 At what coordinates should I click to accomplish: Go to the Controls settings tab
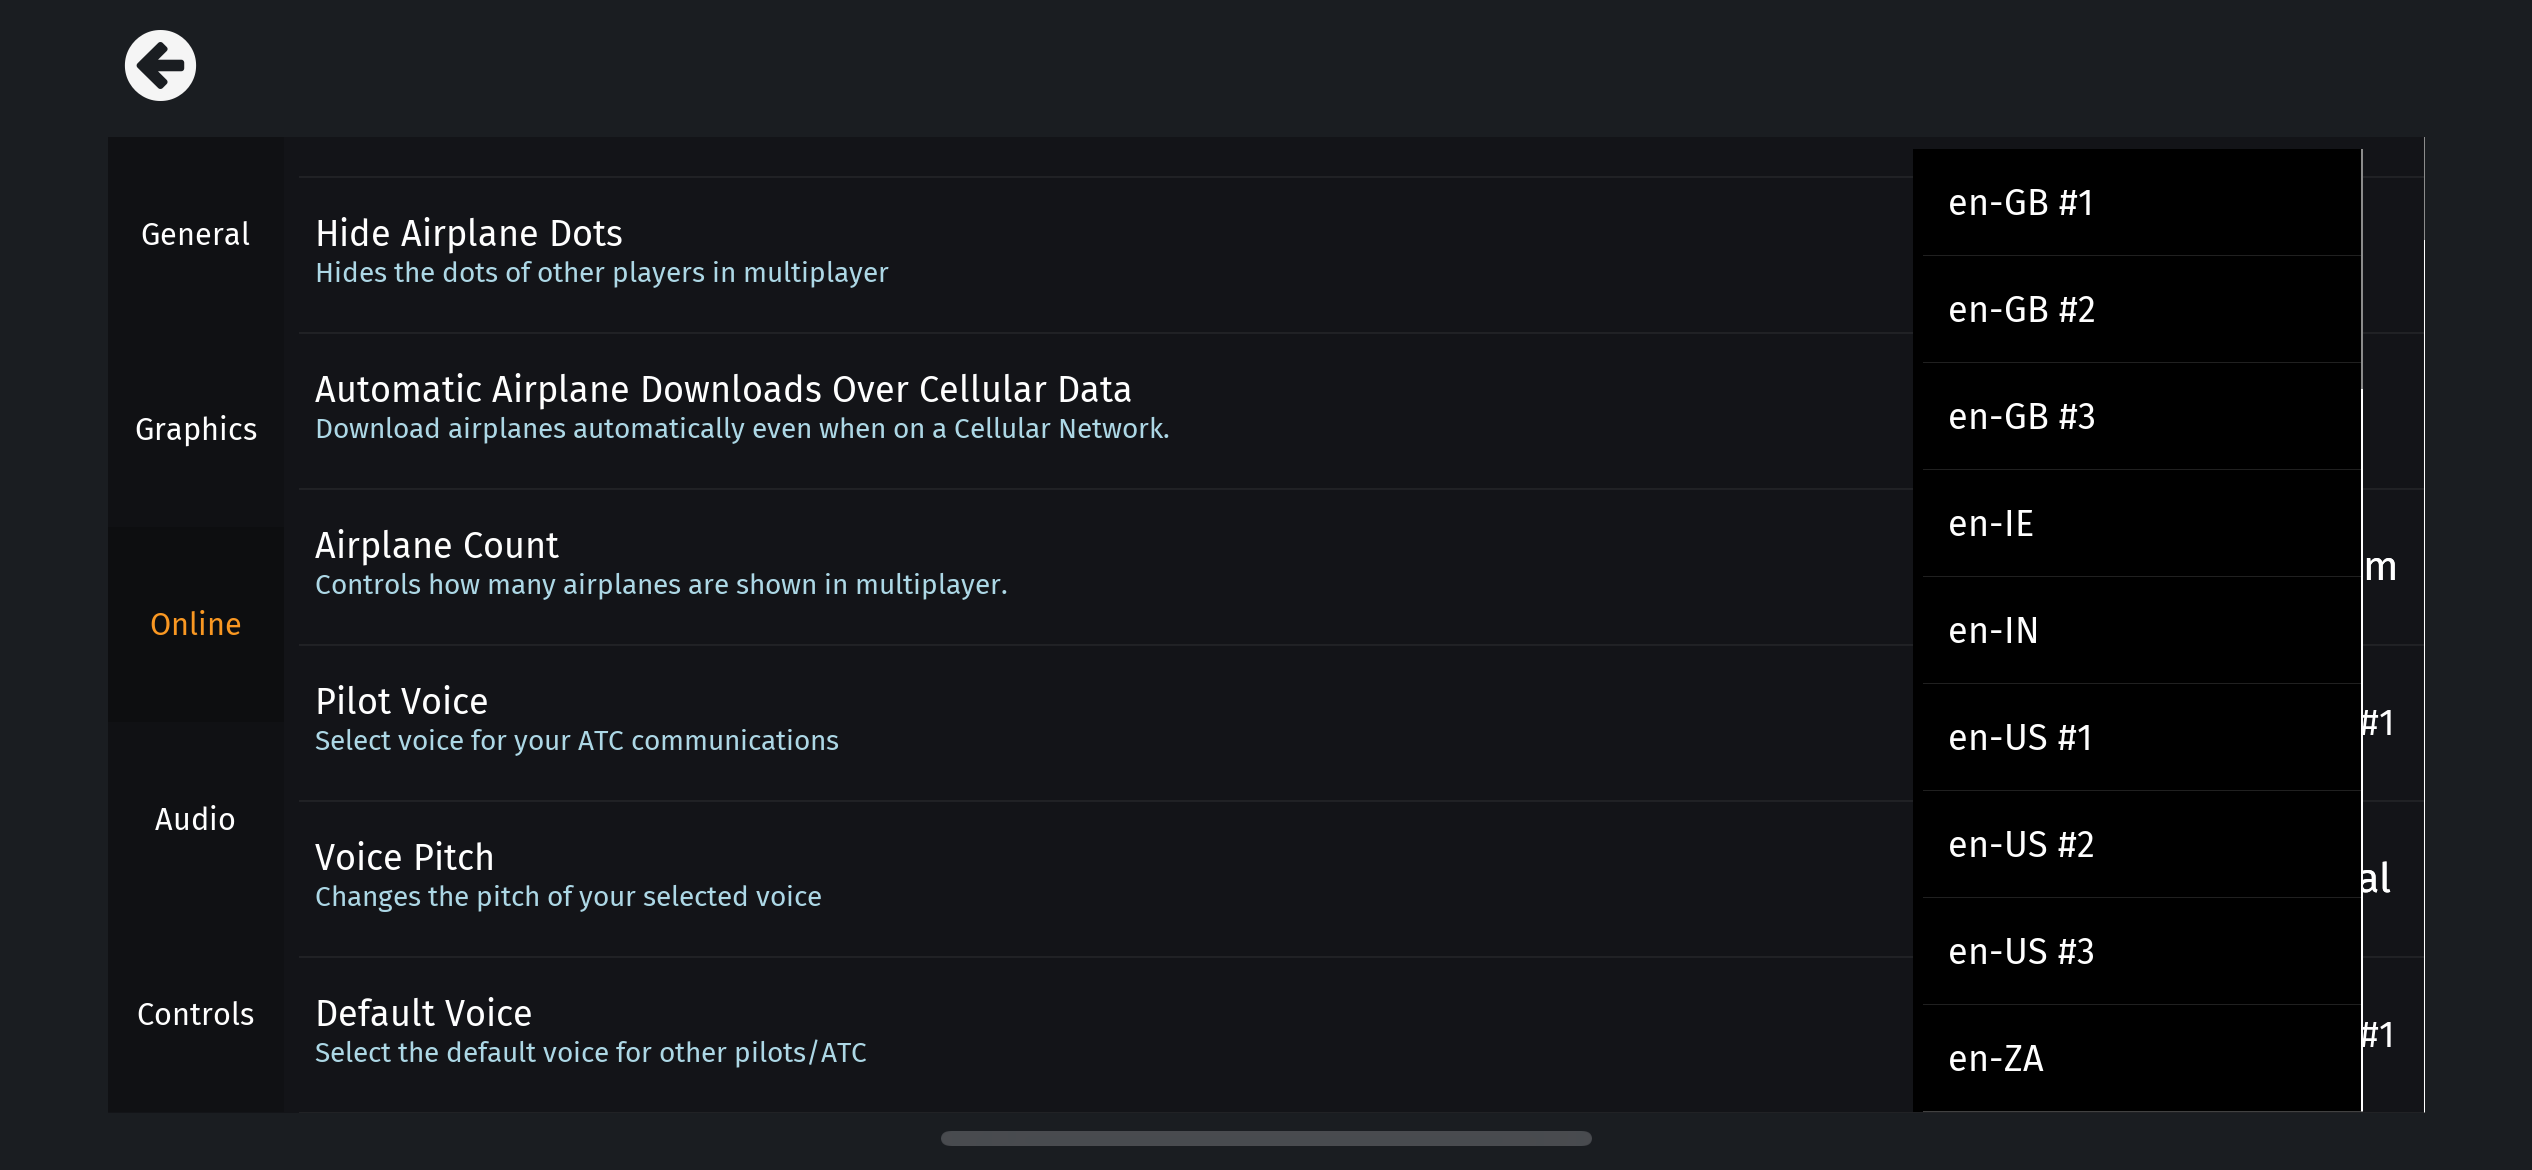tap(195, 1014)
